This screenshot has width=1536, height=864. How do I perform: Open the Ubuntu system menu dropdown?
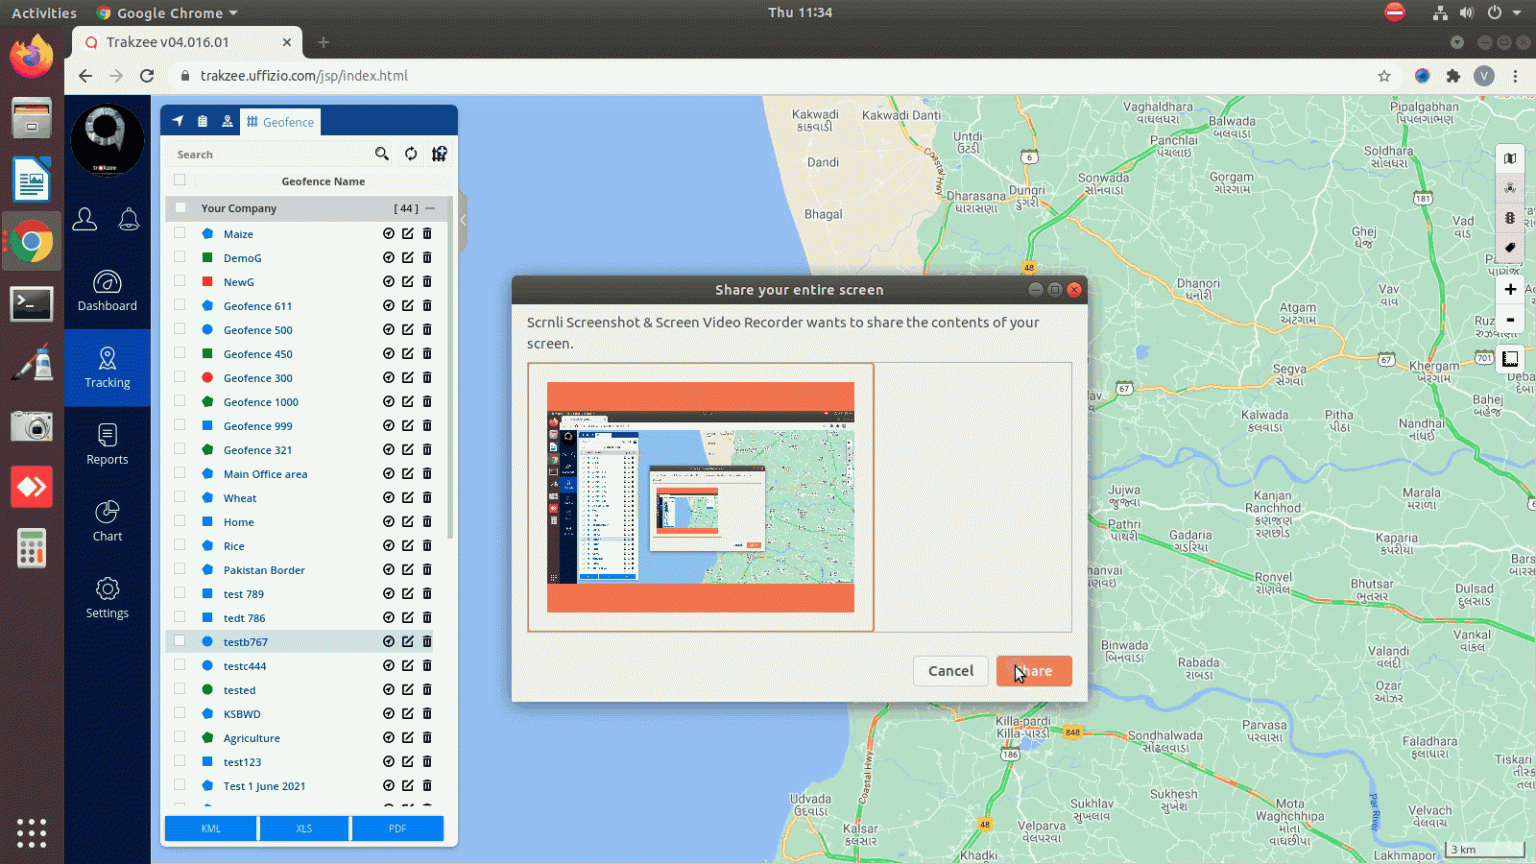click(x=1516, y=13)
